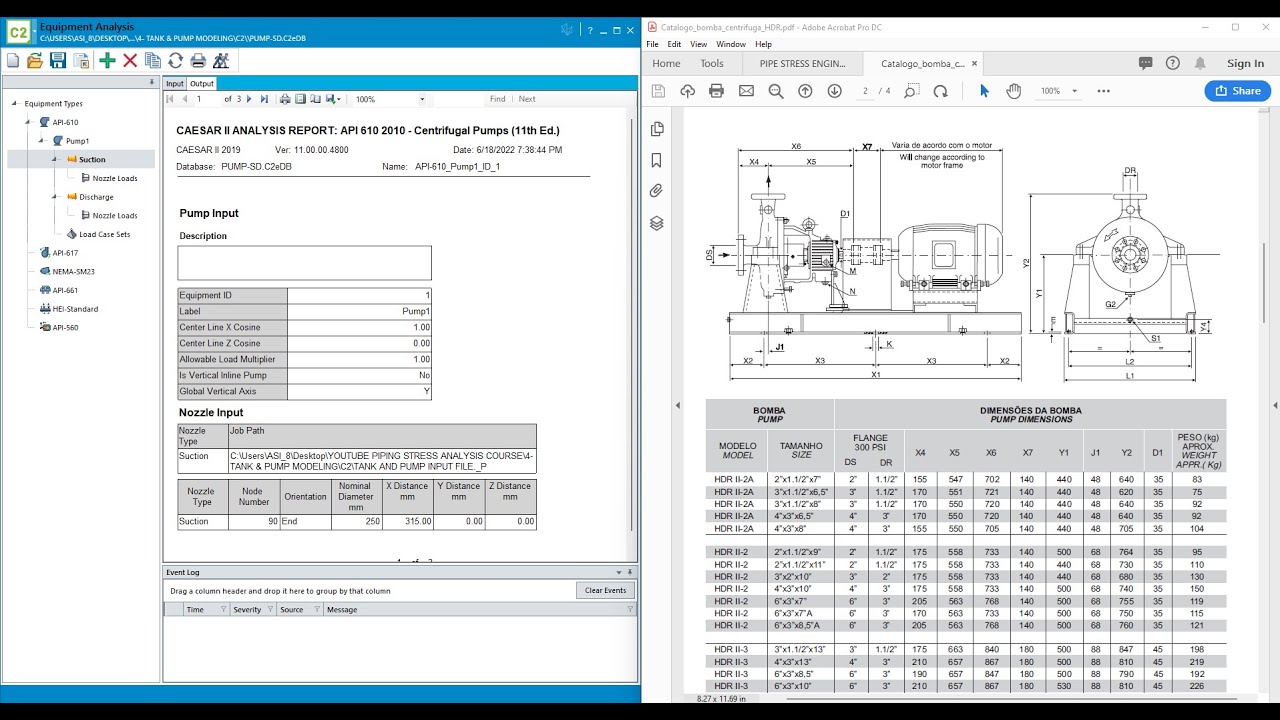This screenshot has height=720, width=1280.
Task: Select Load Case Sets in the tree
Action: click(105, 234)
